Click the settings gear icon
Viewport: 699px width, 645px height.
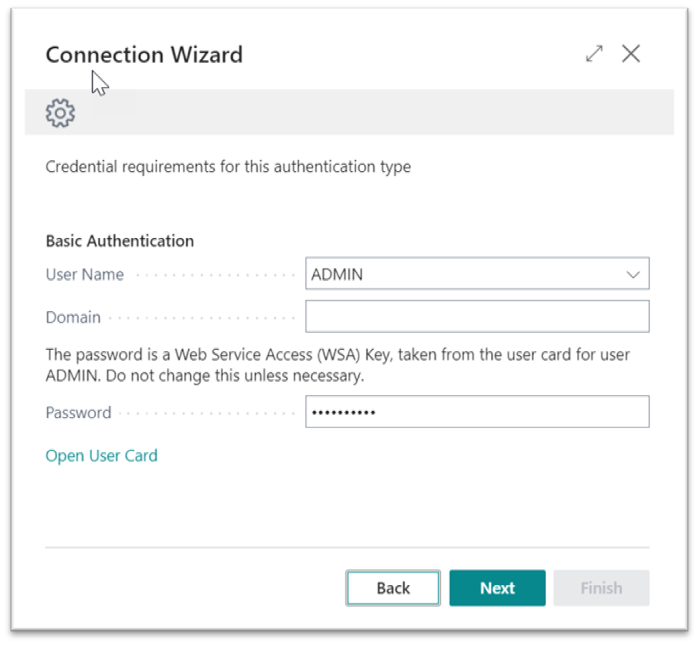pyautogui.click(x=60, y=113)
